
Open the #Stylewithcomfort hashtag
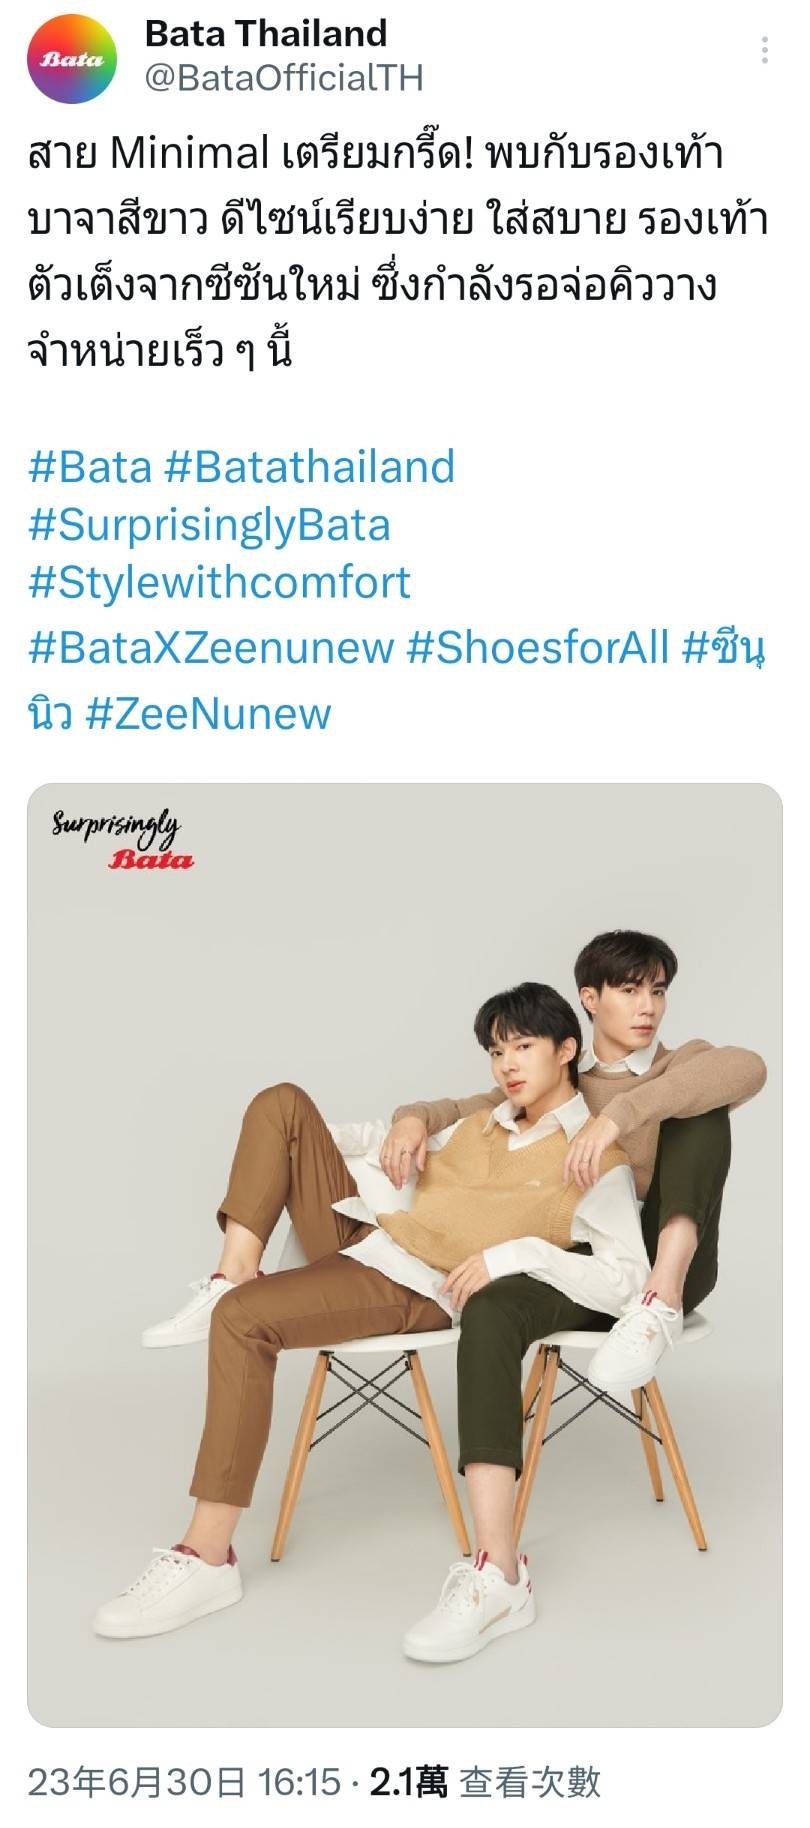[x=219, y=583]
